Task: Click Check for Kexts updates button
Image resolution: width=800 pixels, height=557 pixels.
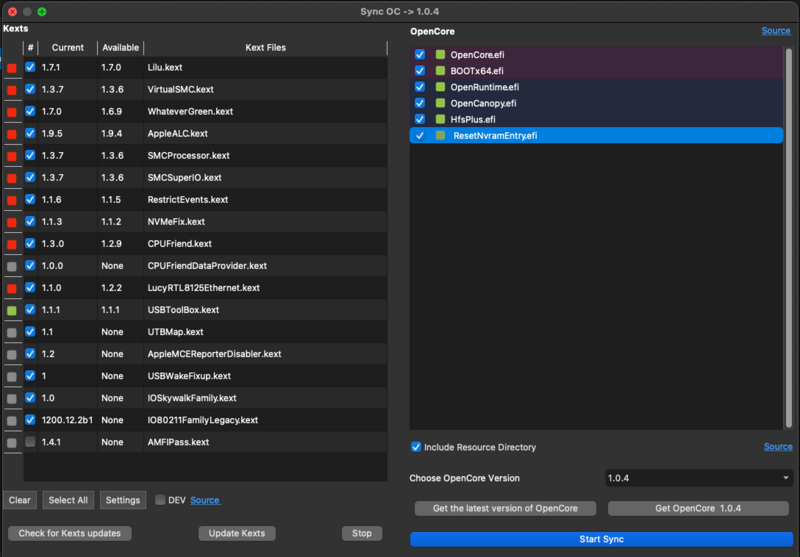Action: (x=70, y=533)
